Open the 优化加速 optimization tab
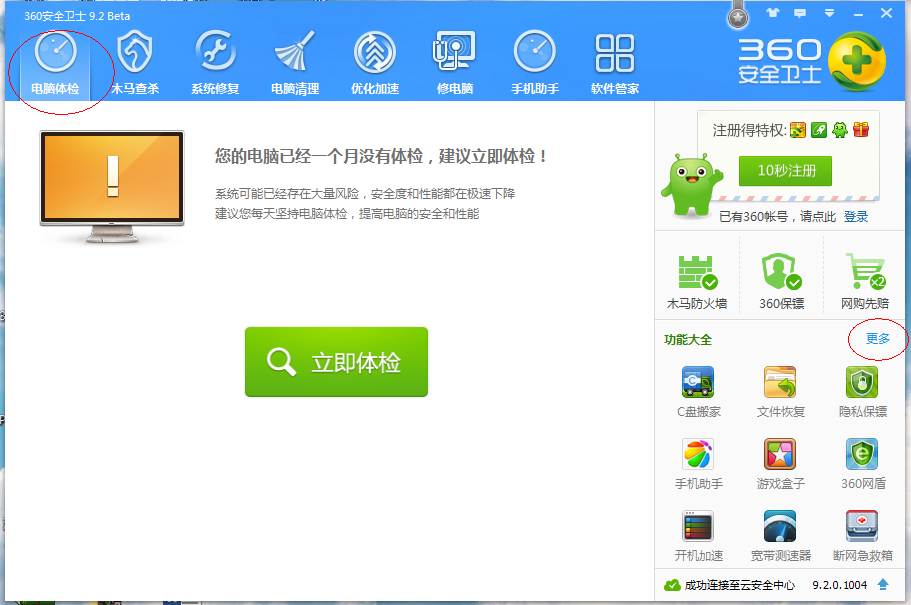911x605 pixels. coord(375,63)
